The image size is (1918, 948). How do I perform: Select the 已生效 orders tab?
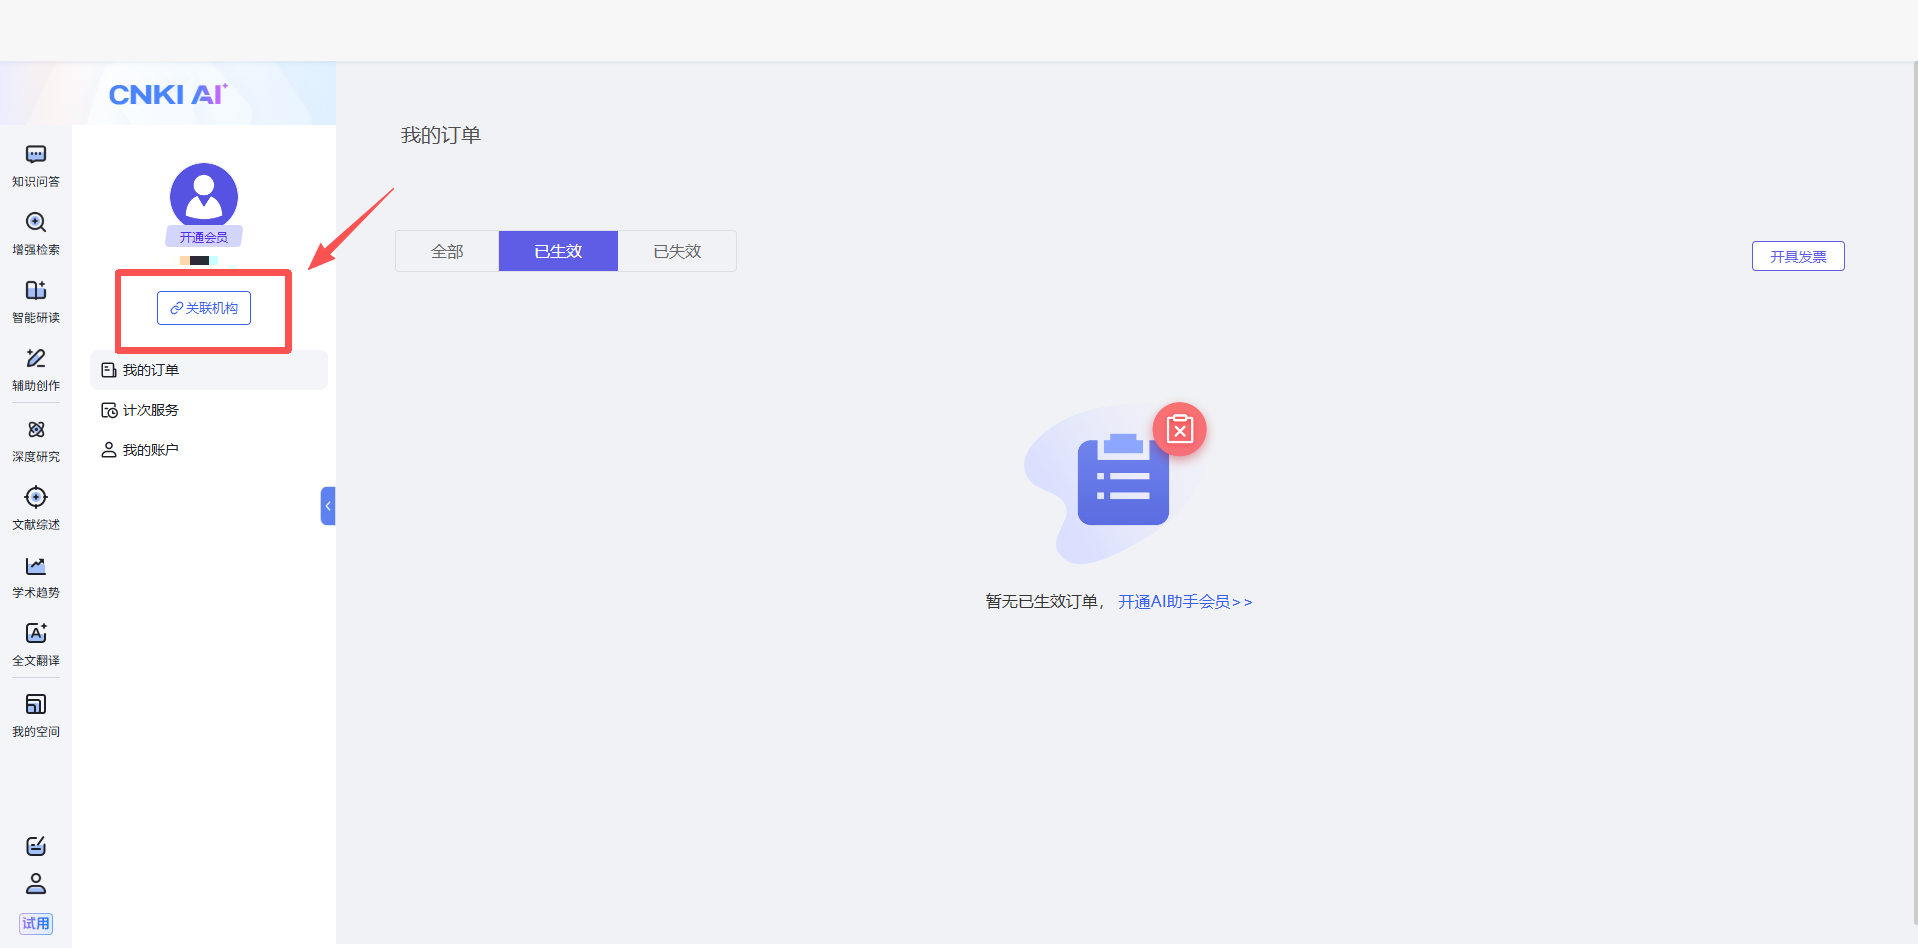tap(558, 251)
